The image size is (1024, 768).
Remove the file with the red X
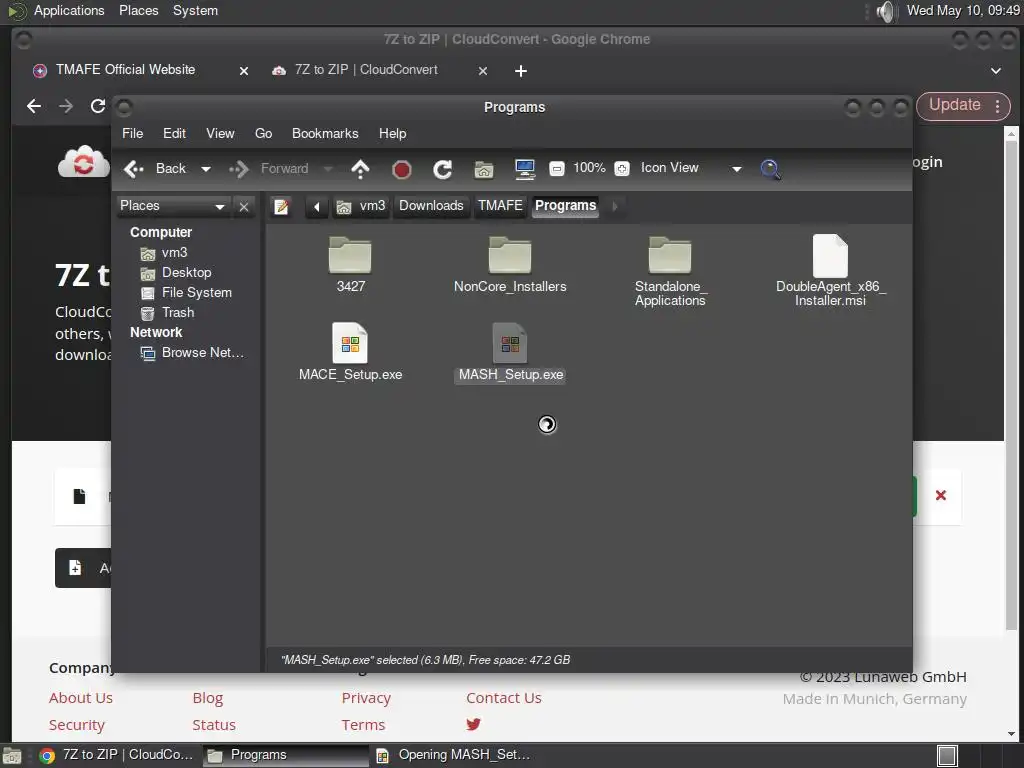point(940,496)
